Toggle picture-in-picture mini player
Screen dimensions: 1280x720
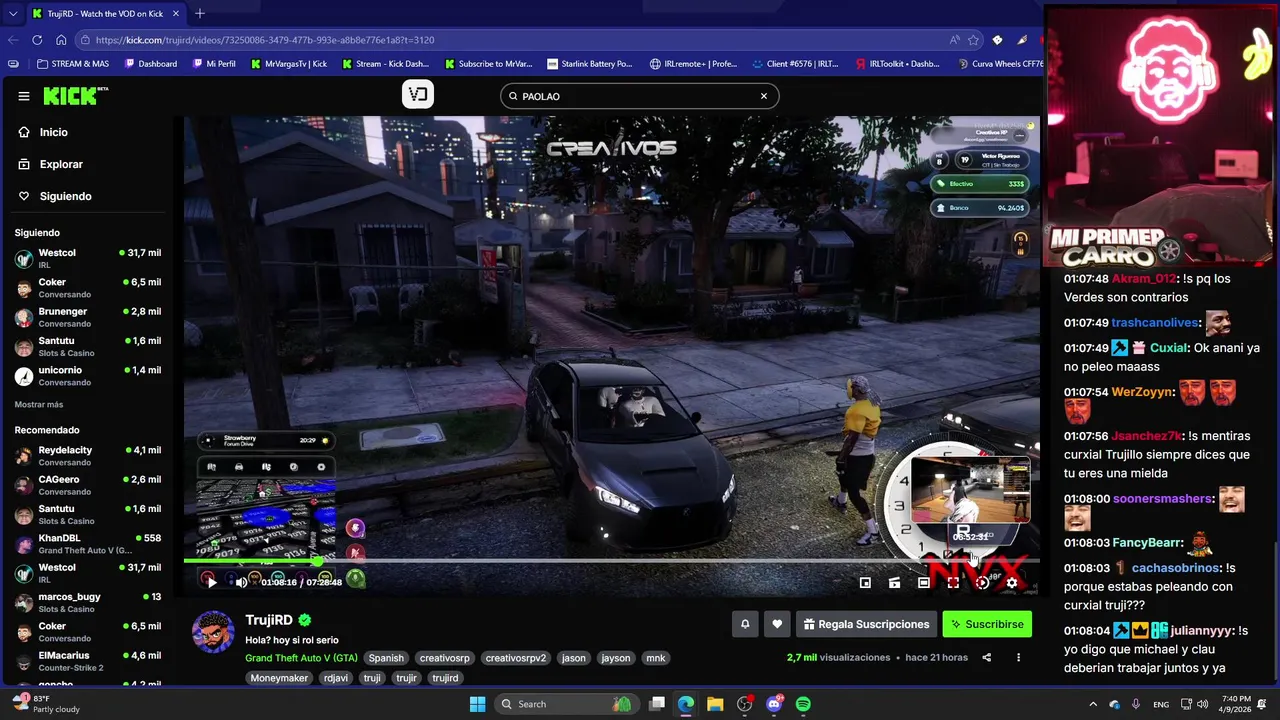pyautogui.click(x=865, y=583)
